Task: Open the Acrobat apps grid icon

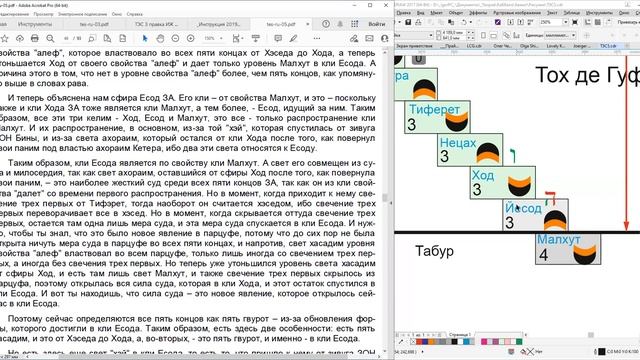Action: click(x=355, y=24)
